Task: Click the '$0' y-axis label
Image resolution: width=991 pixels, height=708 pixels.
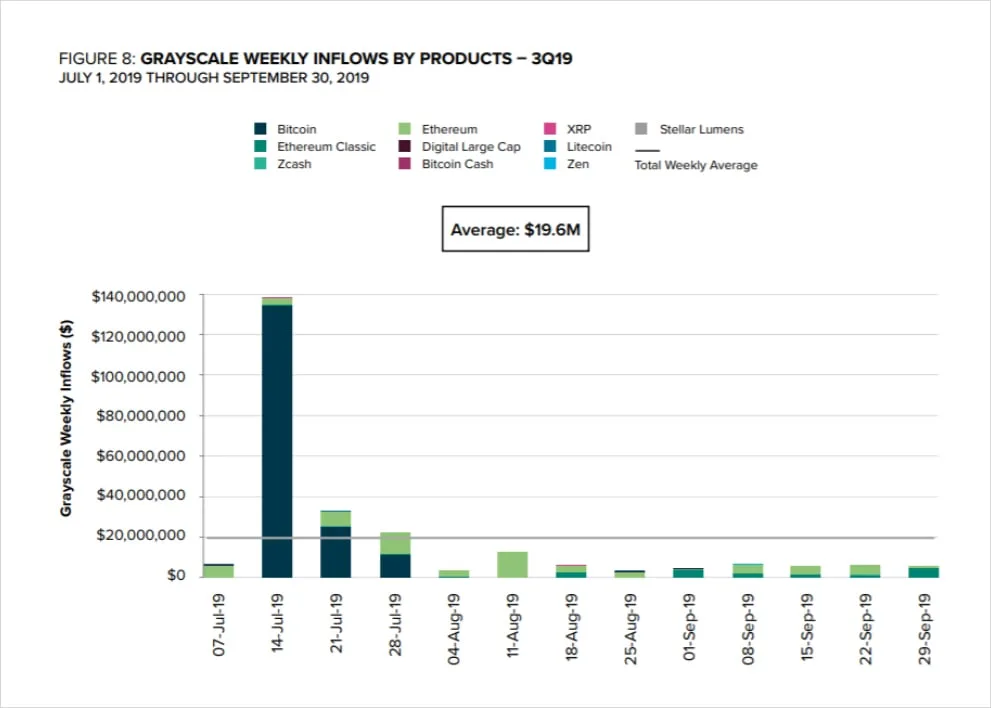Action: (175, 575)
